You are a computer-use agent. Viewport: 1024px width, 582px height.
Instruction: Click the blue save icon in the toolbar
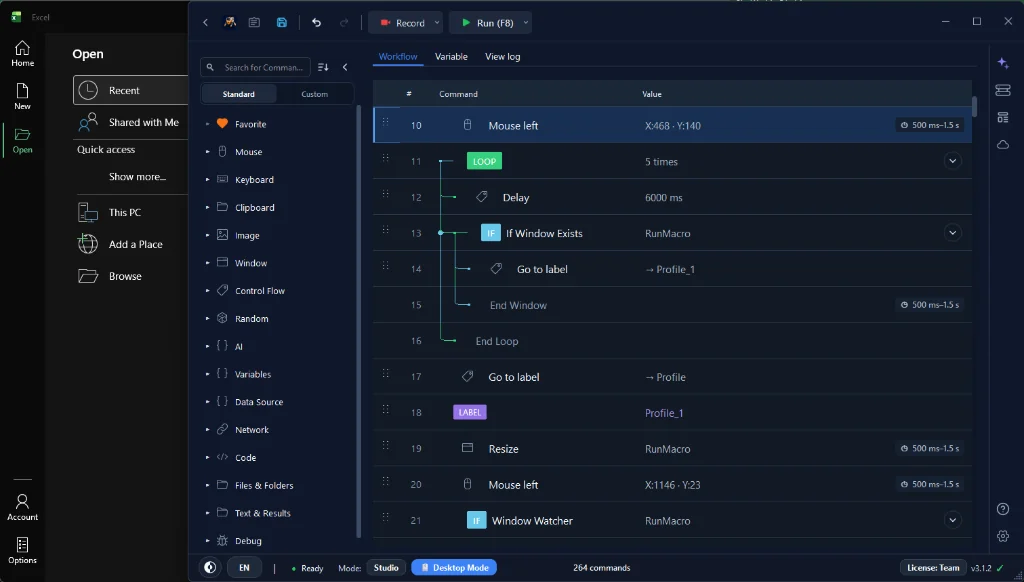281,23
